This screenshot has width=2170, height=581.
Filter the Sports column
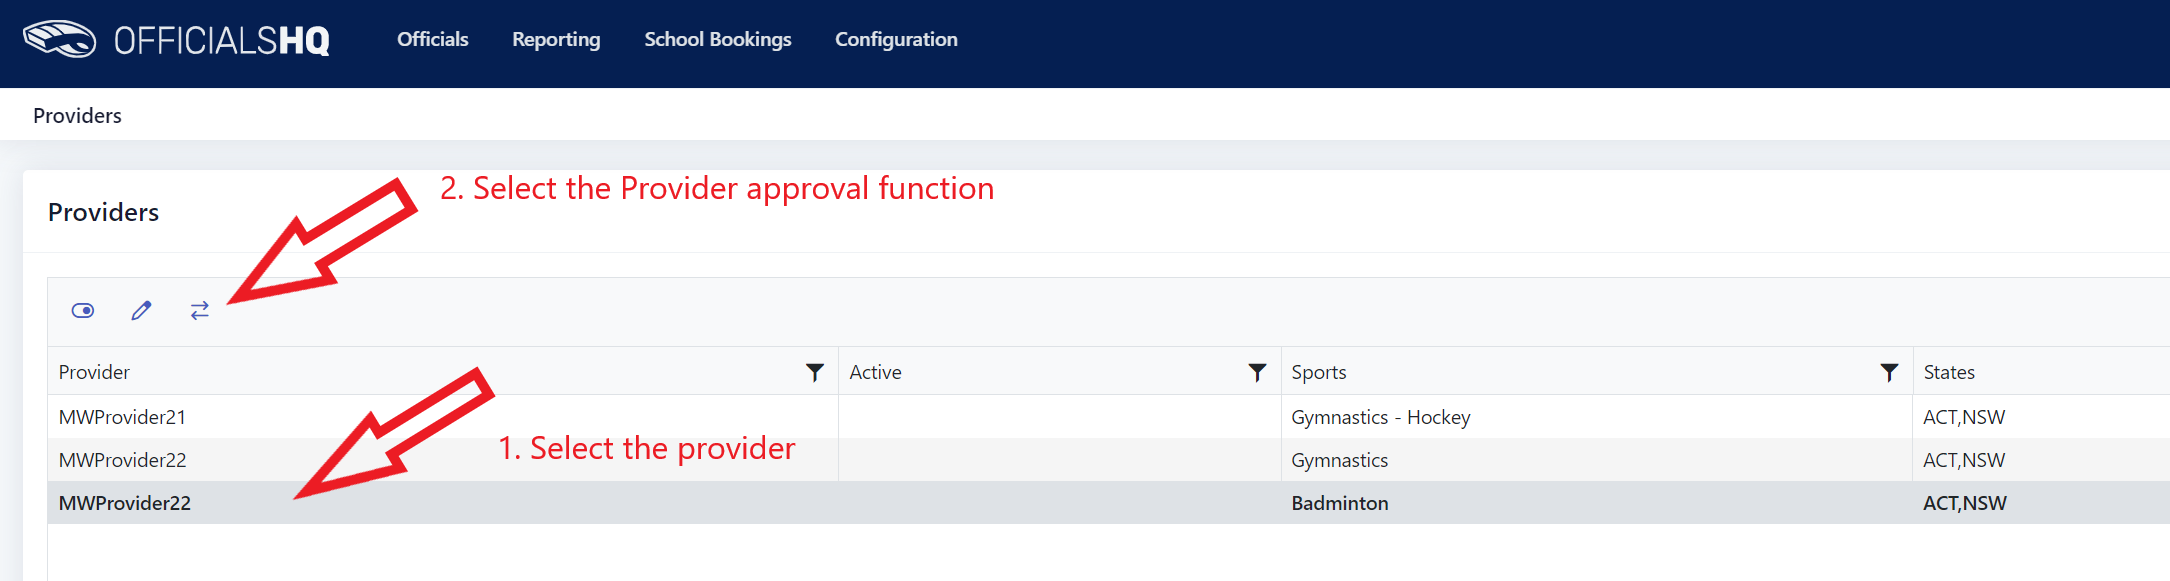1889,372
